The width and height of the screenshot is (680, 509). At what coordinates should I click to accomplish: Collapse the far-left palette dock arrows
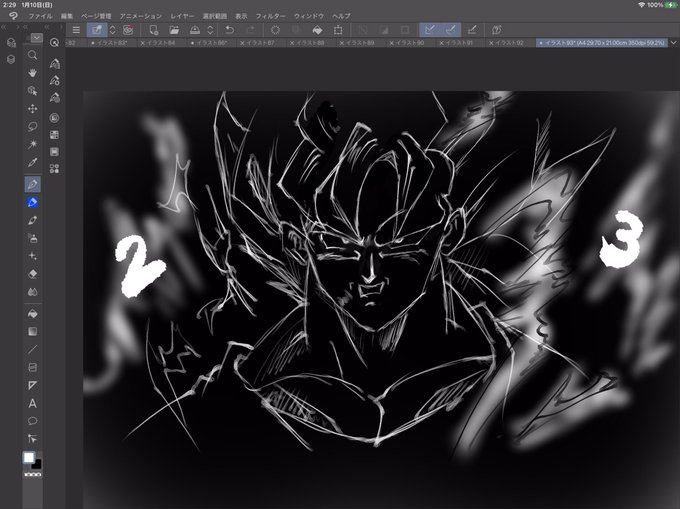5,27
